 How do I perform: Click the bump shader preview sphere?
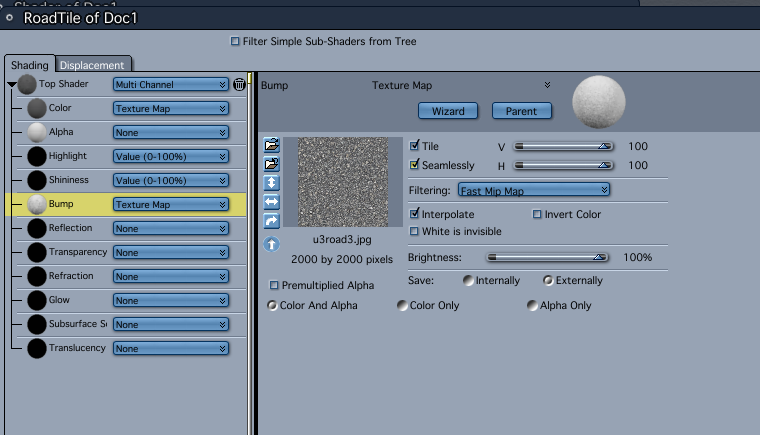pos(599,102)
